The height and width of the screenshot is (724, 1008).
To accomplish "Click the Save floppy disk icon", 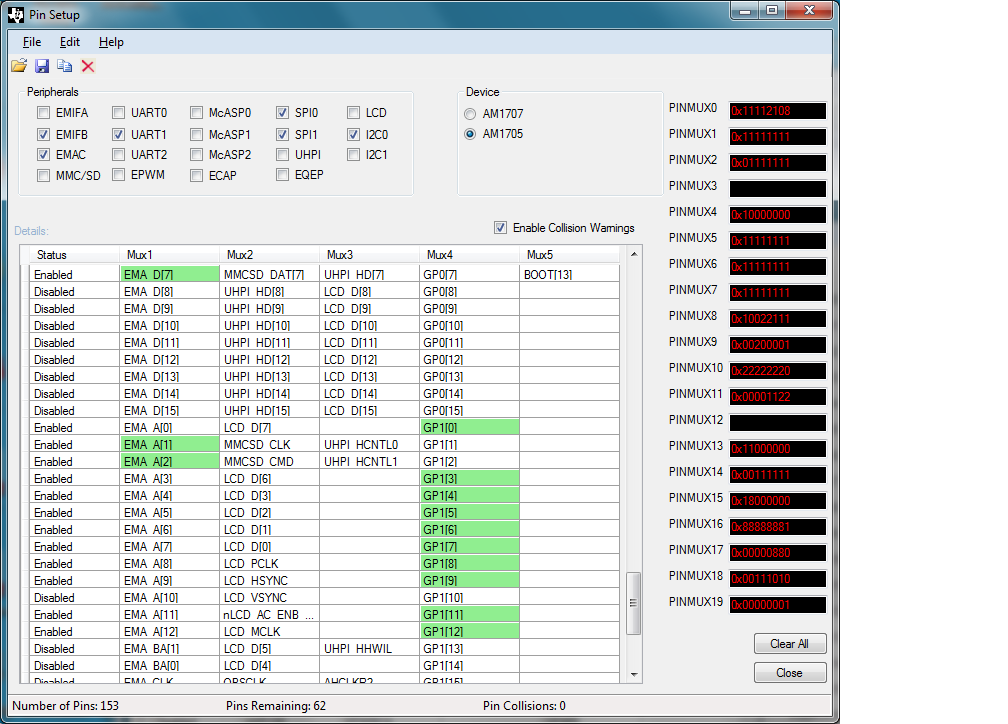I will coord(42,66).
